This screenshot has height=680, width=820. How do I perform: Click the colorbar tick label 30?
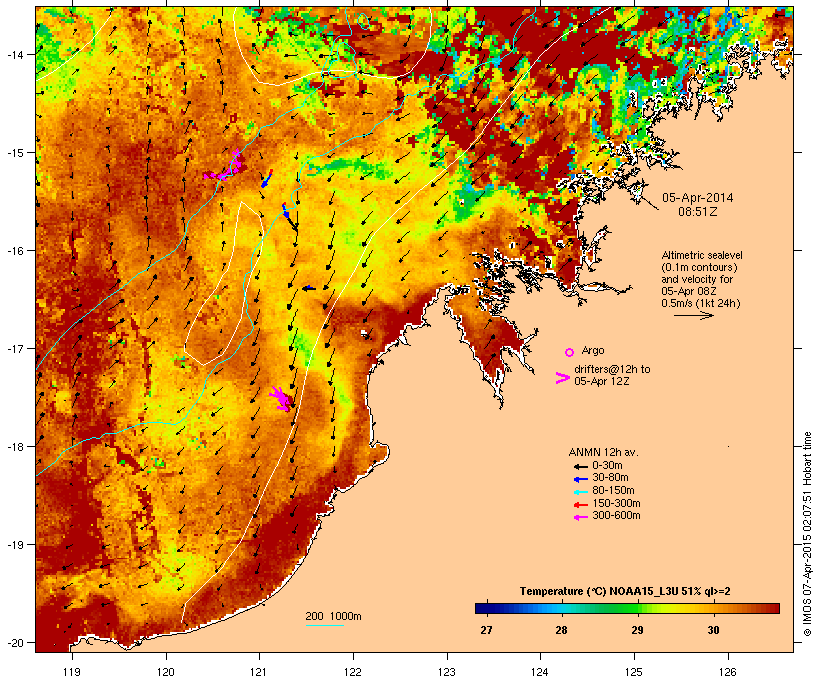(713, 630)
